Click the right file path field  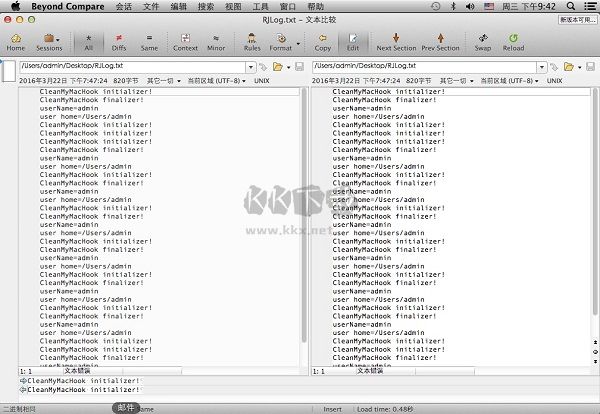(424, 67)
